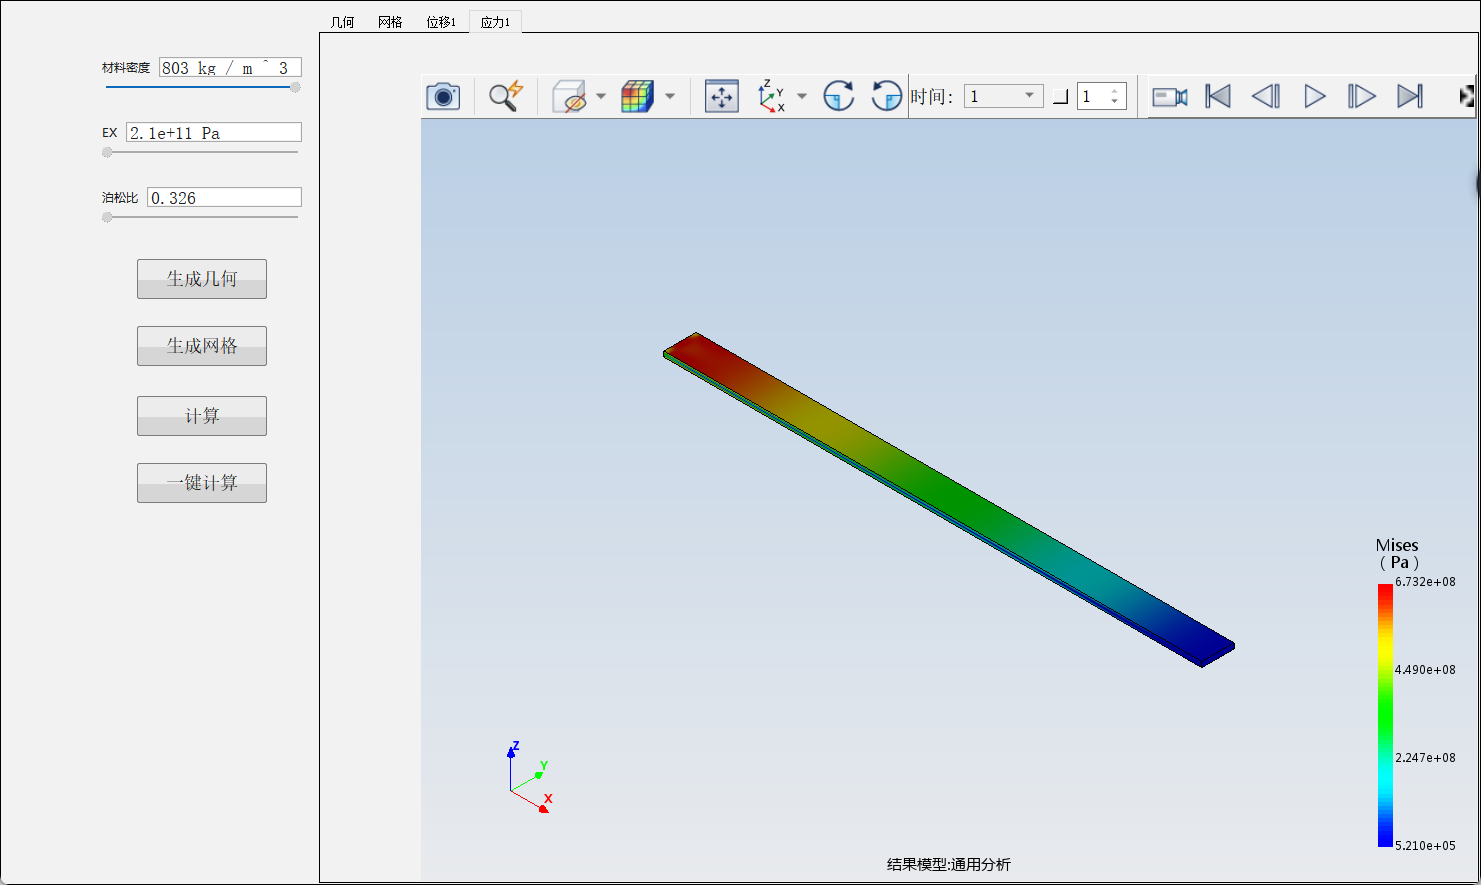The height and width of the screenshot is (885, 1481).
Task: Click the 计算 button
Action: (x=202, y=416)
